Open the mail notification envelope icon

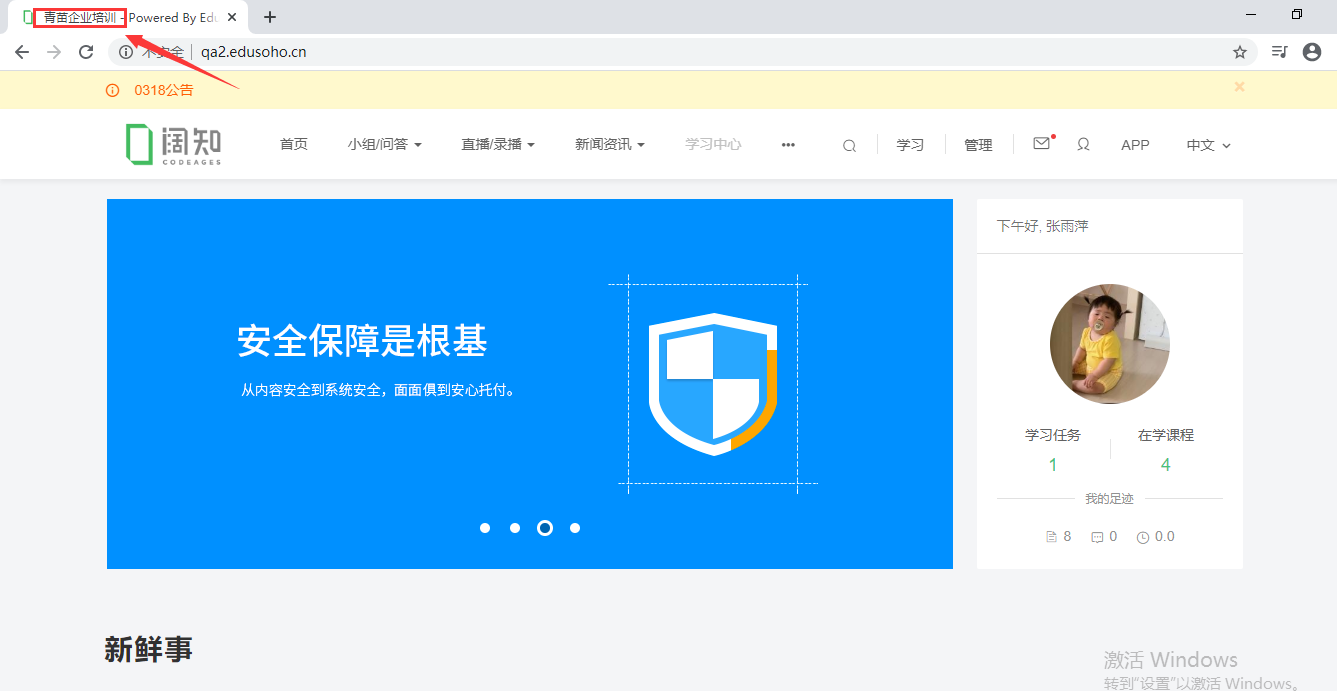[x=1042, y=143]
